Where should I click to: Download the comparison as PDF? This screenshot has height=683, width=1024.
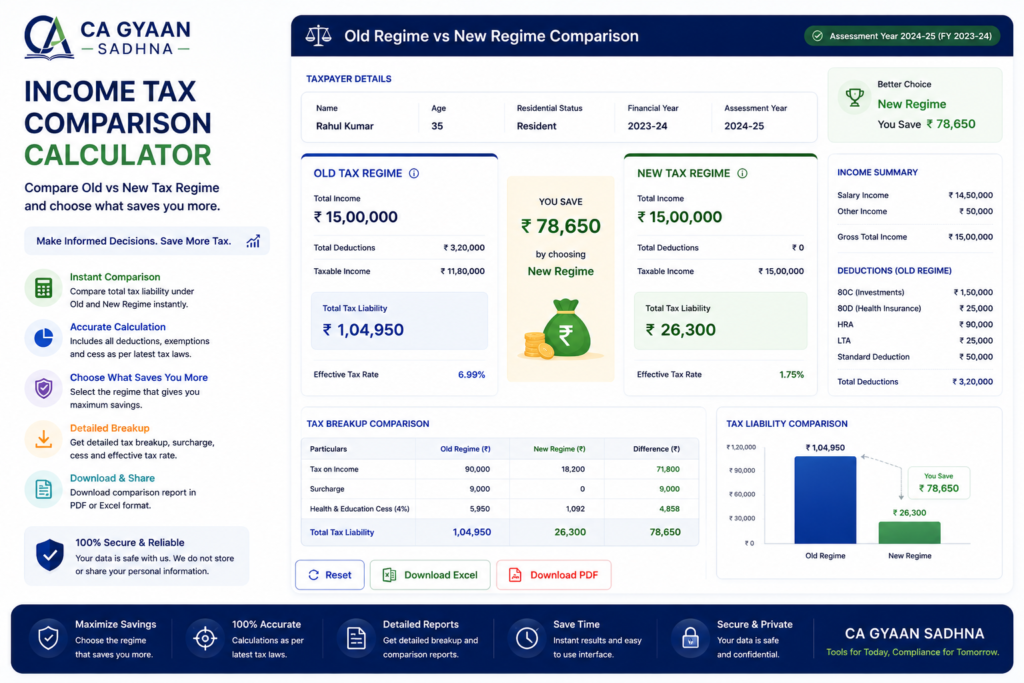(554, 575)
